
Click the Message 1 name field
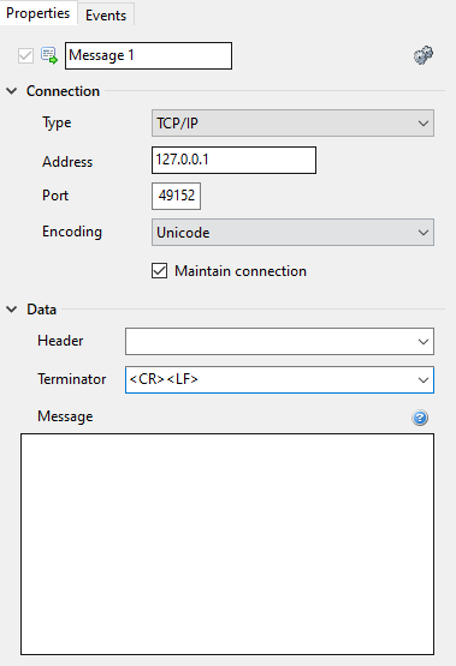click(x=148, y=56)
